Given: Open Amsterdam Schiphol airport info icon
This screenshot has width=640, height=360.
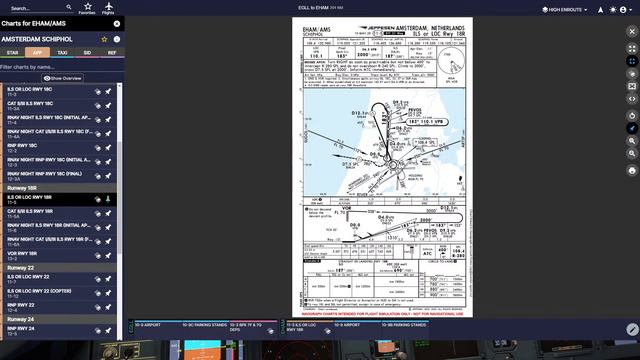Looking at the screenshot, I should (117, 39).
